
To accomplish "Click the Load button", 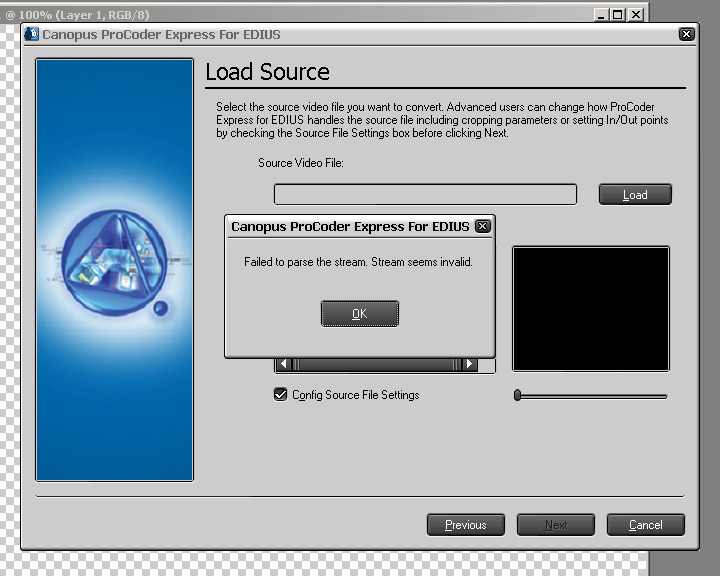I will point(635,195).
